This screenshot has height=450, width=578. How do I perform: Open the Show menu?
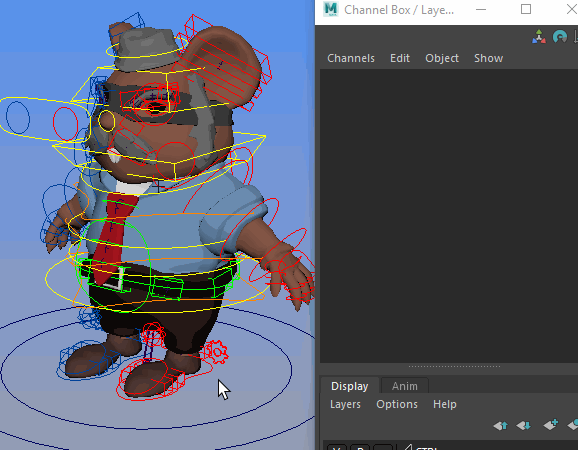(488, 58)
